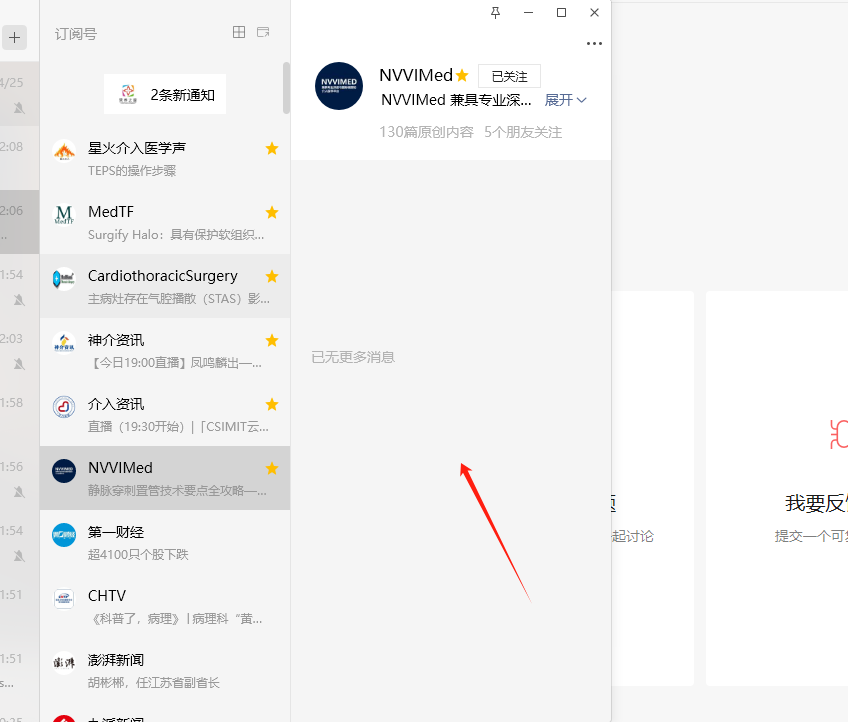The height and width of the screenshot is (722, 848).
Task: Pin the window on top
Action: [x=495, y=12]
